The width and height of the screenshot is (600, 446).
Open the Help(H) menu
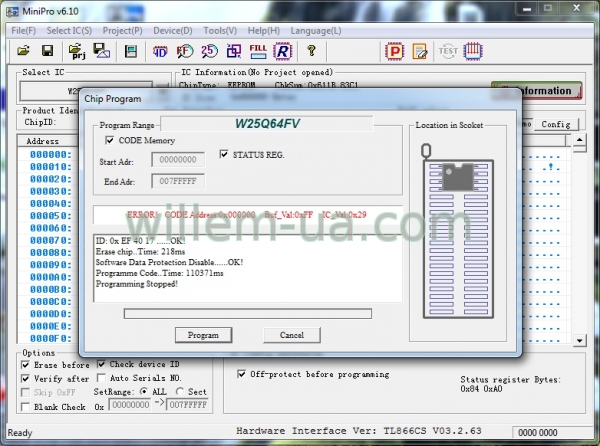pyautogui.click(x=264, y=31)
